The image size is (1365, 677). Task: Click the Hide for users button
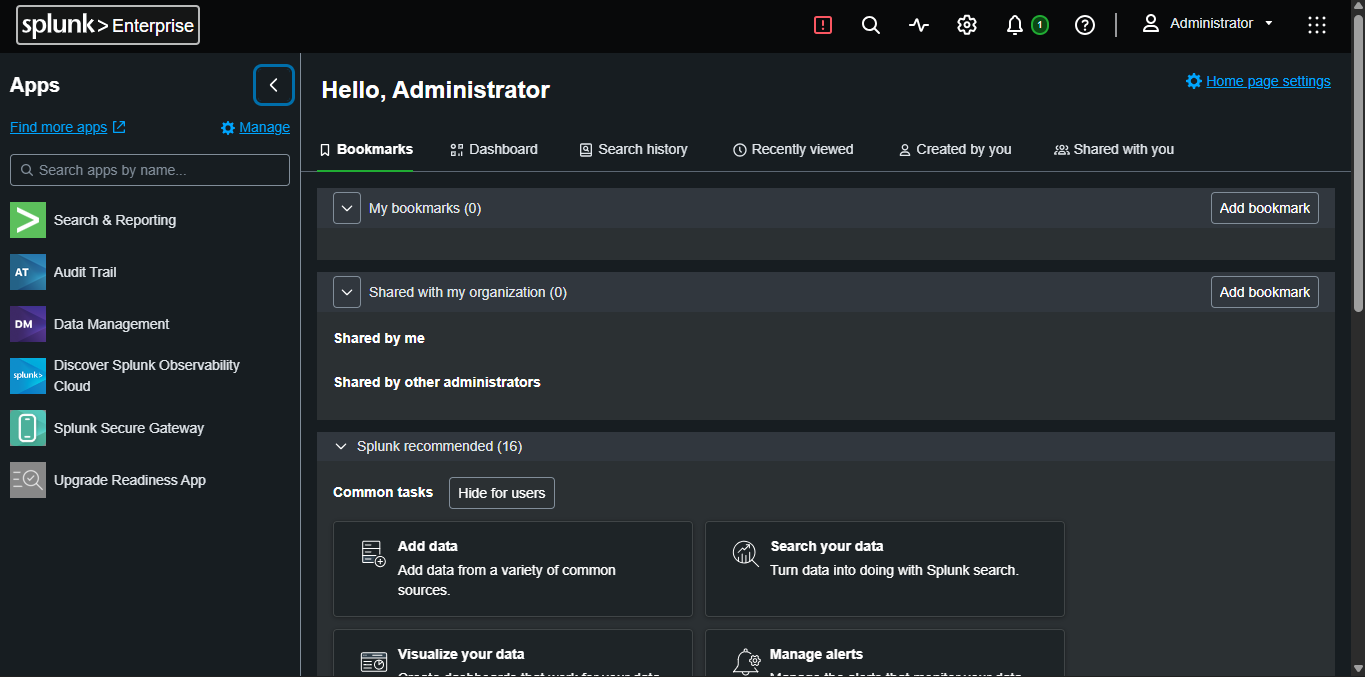point(501,493)
